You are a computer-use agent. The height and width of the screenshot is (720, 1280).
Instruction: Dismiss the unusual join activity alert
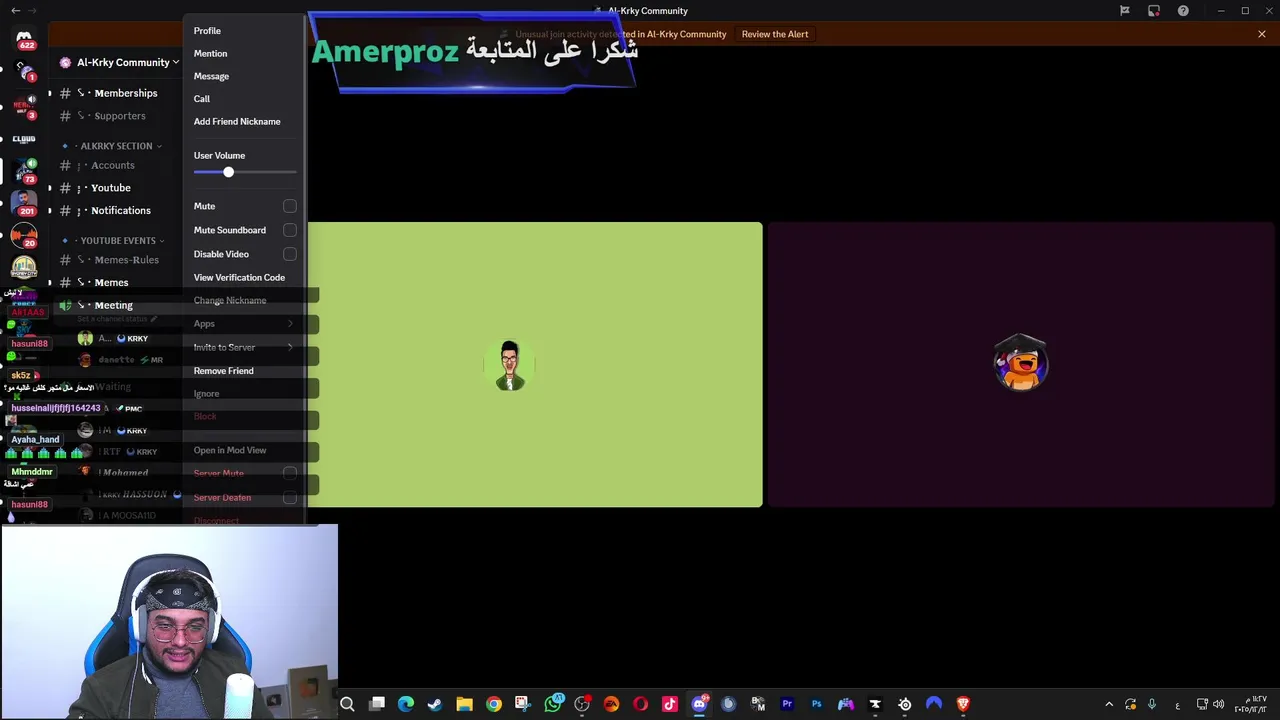click(1262, 34)
